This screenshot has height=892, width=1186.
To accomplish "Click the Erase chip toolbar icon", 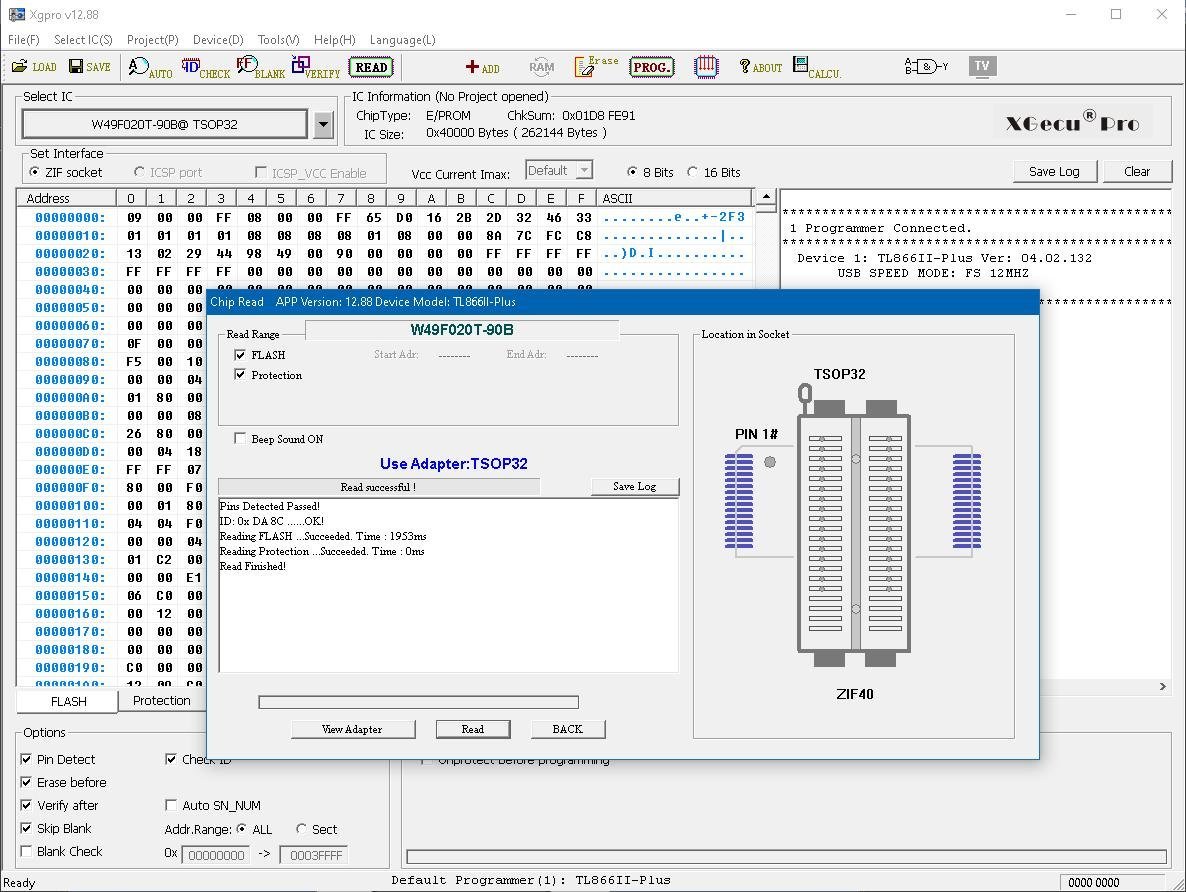I will coord(596,67).
